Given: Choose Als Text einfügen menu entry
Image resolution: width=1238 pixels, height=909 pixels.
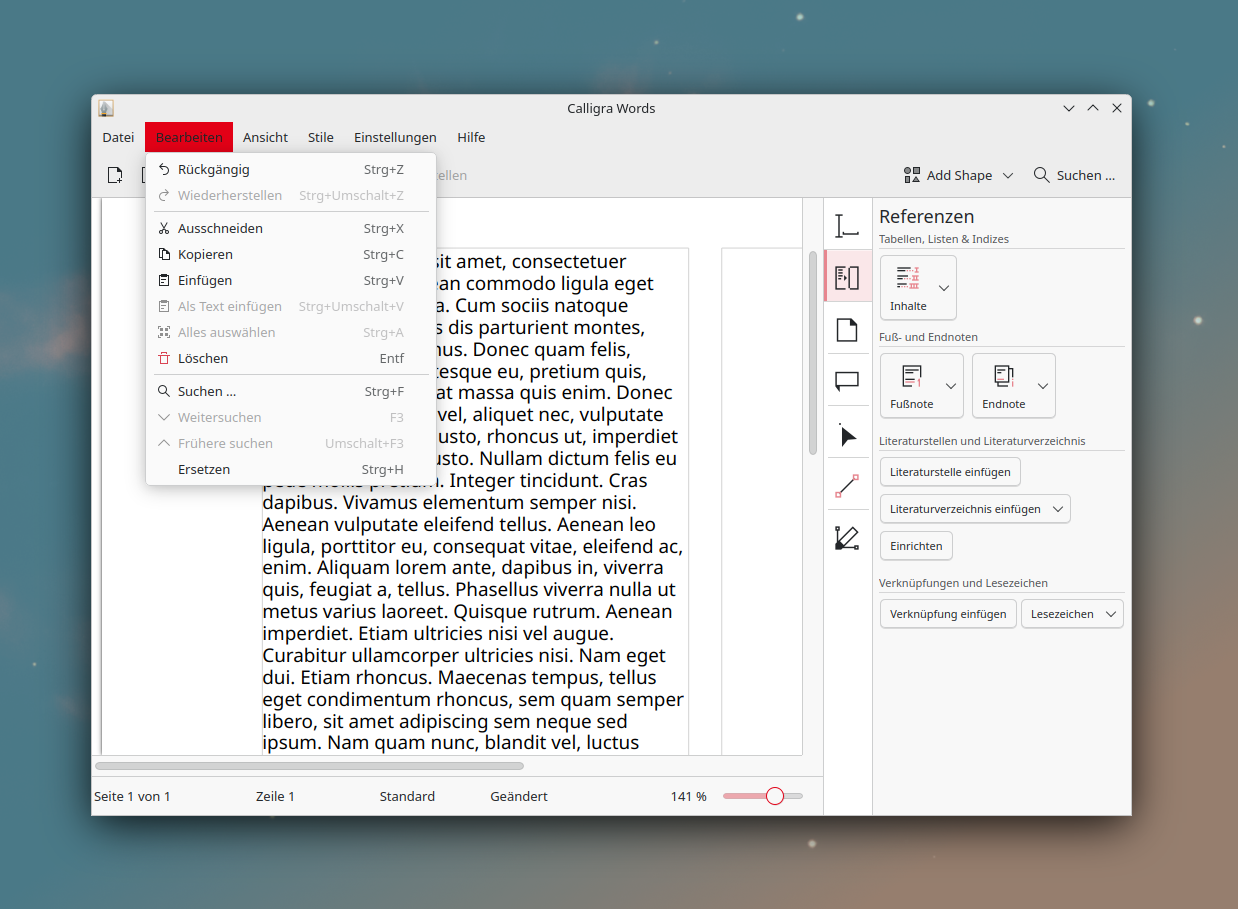Looking at the screenshot, I should point(291,306).
